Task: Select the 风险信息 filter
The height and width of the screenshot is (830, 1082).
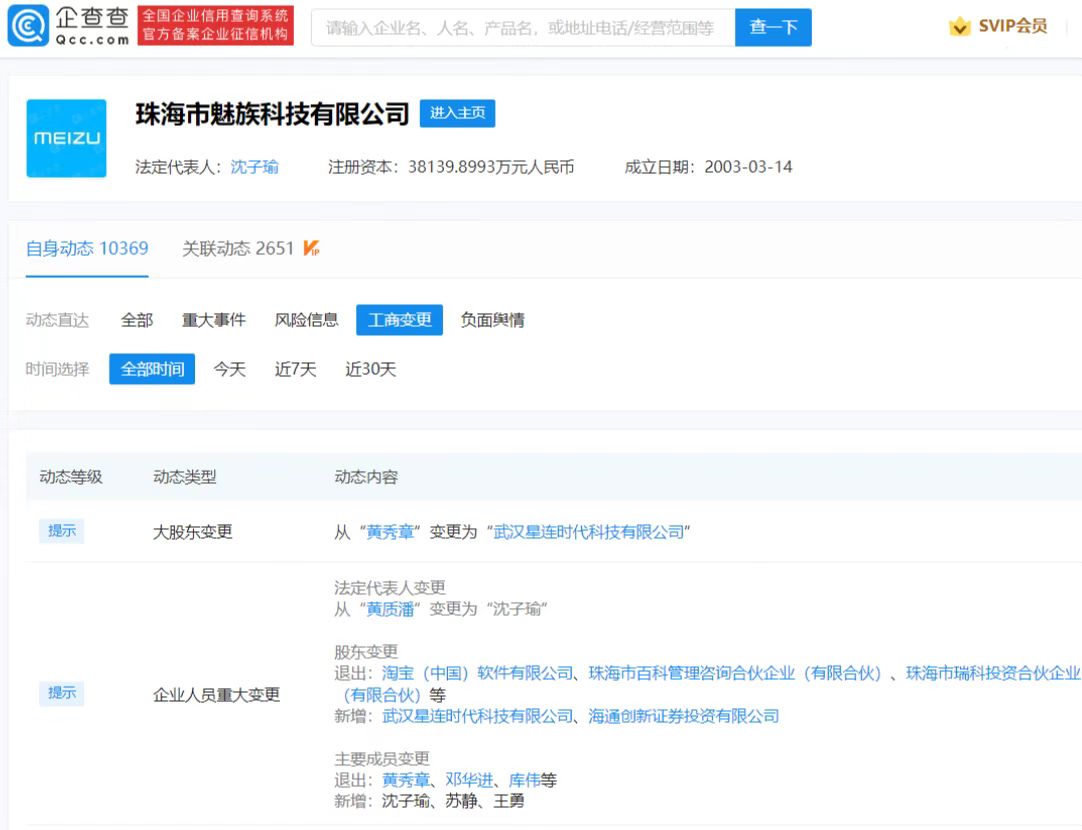Action: (x=306, y=320)
